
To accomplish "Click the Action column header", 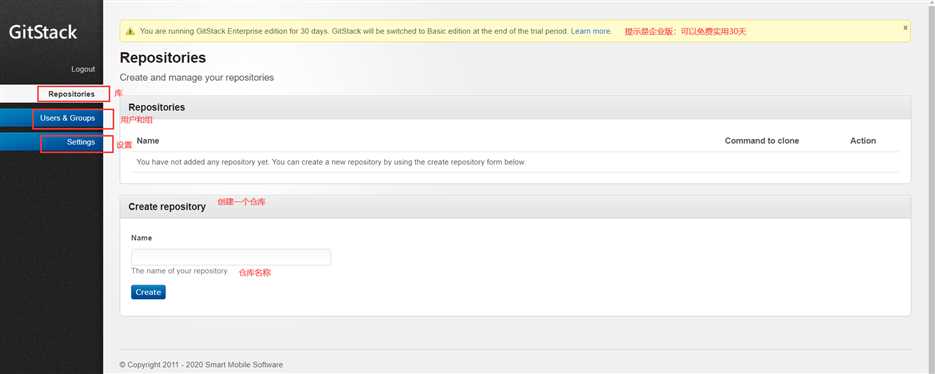I will point(863,141).
